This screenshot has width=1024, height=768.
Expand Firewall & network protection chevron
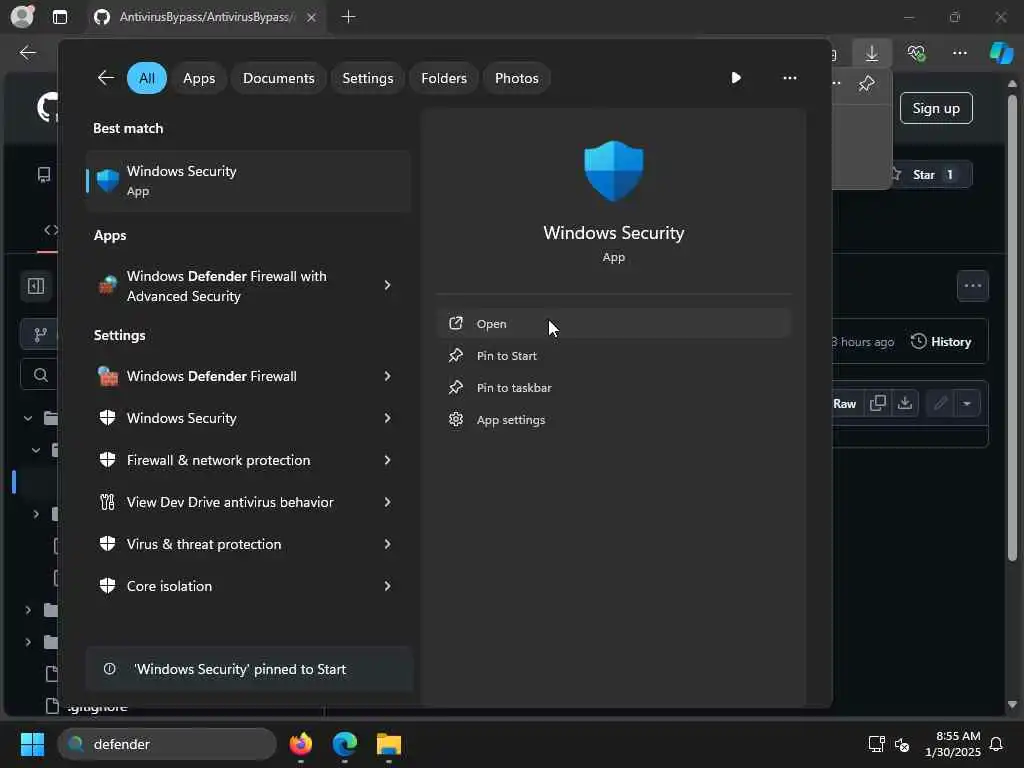(387, 460)
